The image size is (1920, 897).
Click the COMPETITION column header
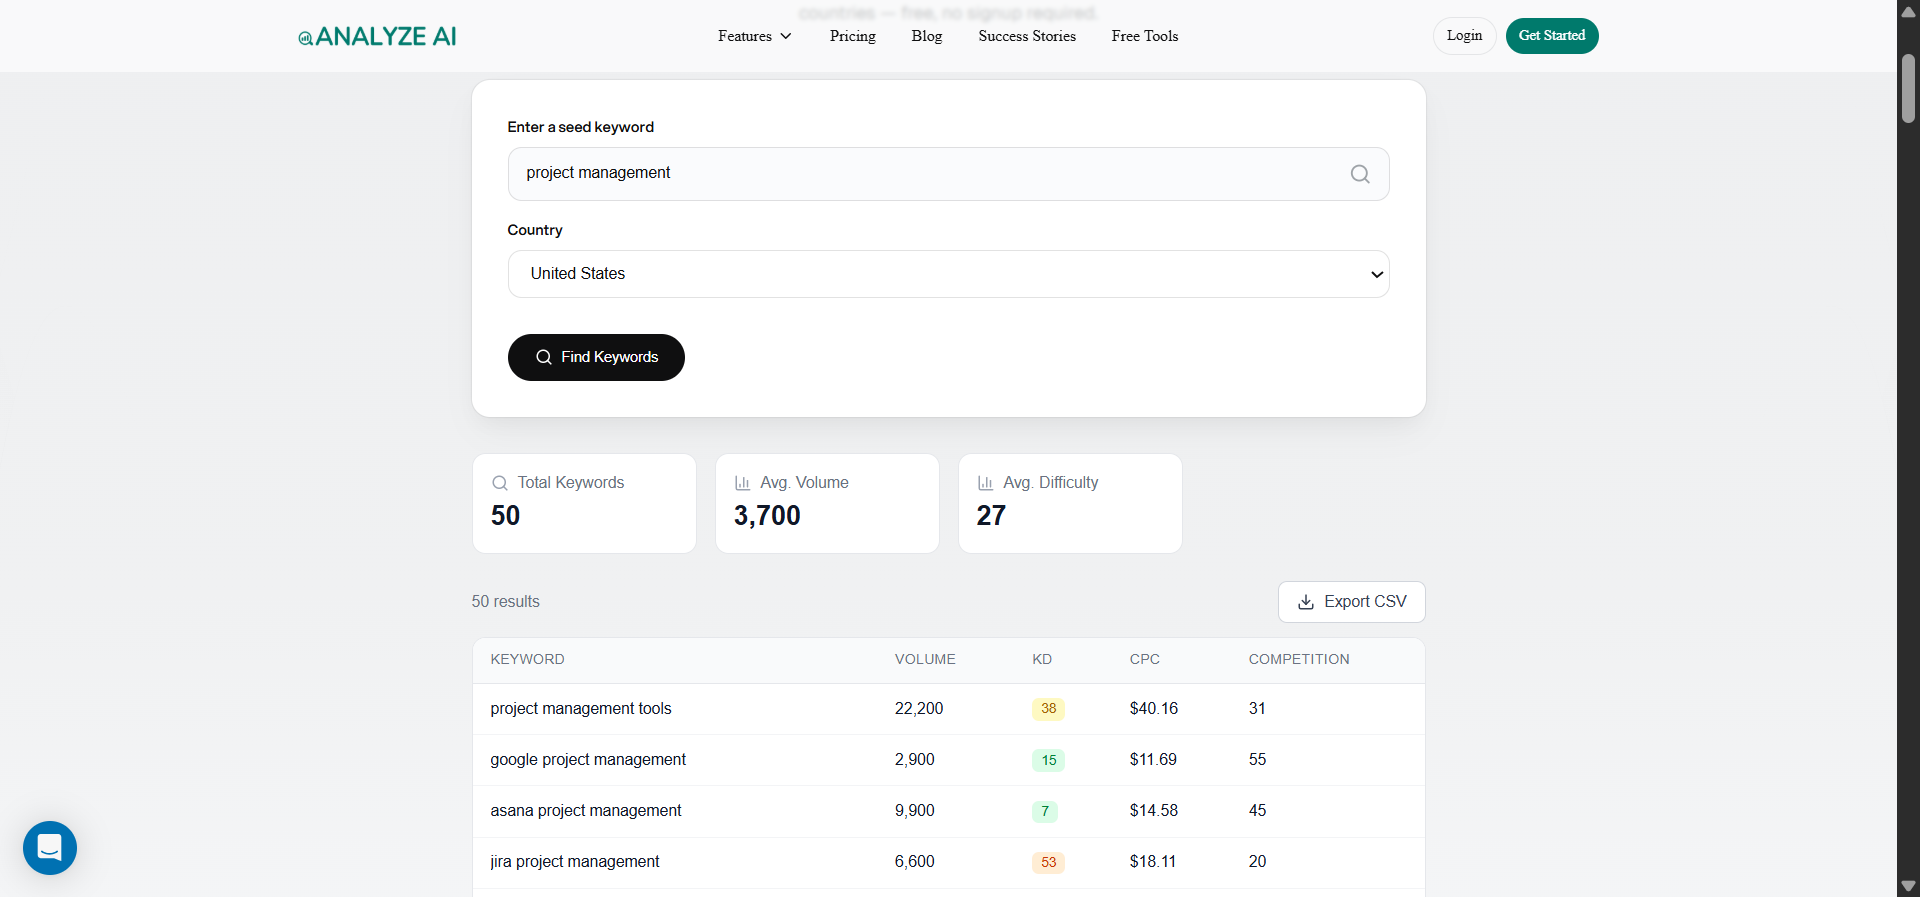pos(1299,659)
